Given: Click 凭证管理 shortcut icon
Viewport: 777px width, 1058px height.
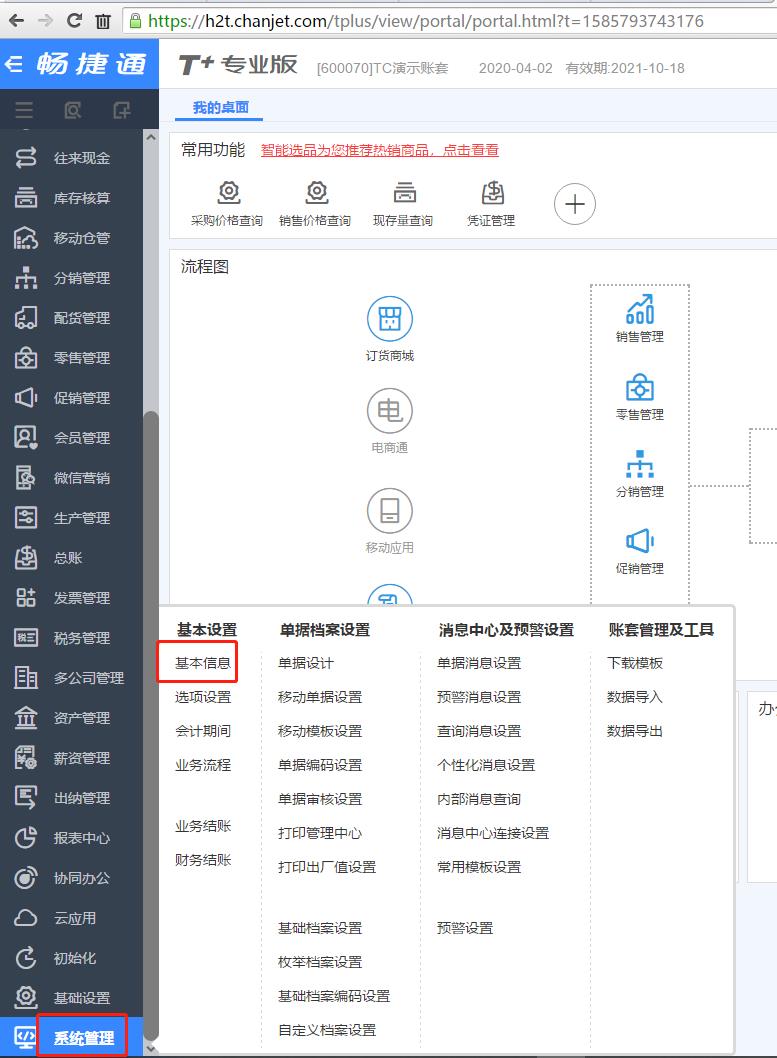Looking at the screenshot, I should 492,193.
